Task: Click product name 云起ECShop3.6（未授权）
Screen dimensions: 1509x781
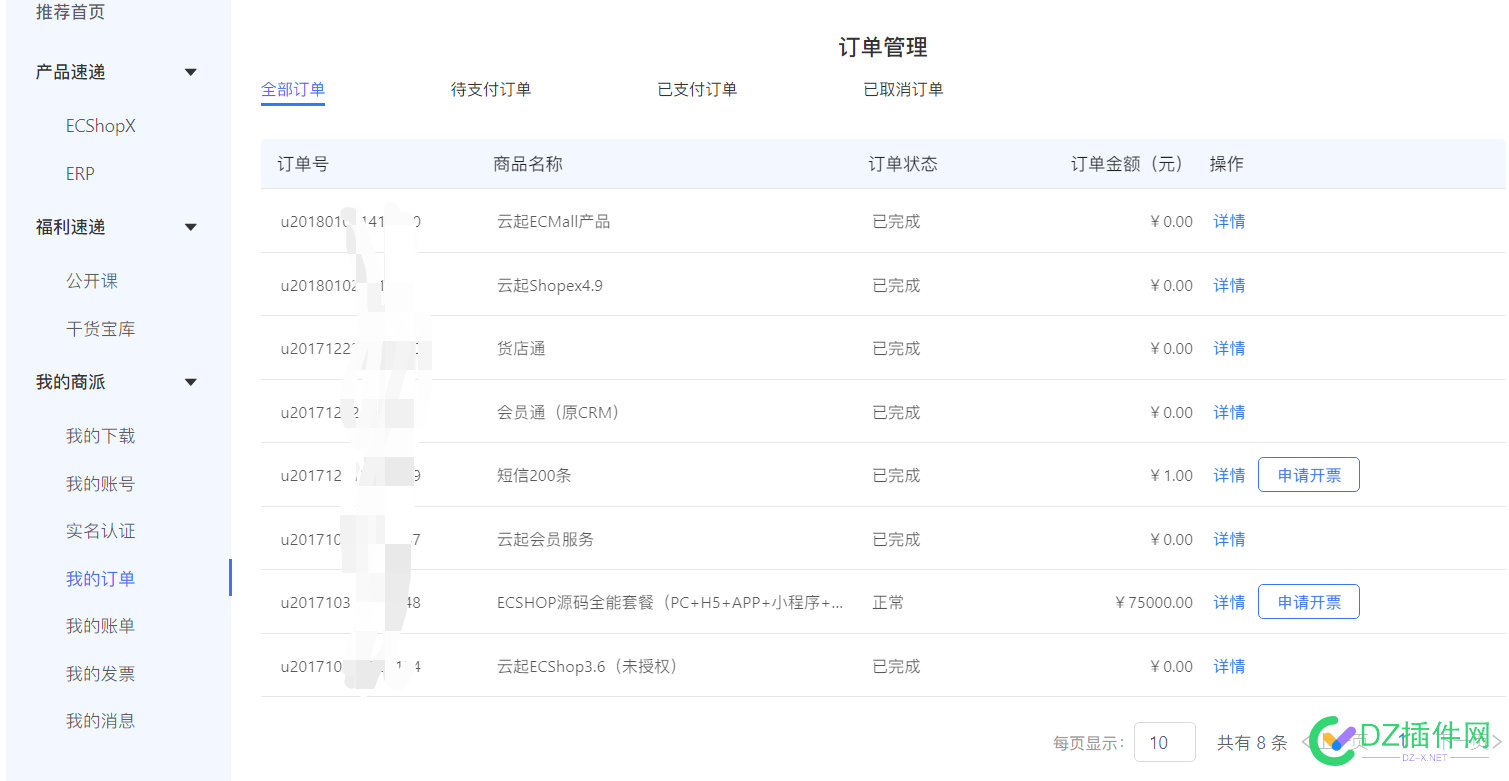Action: click(589, 667)
